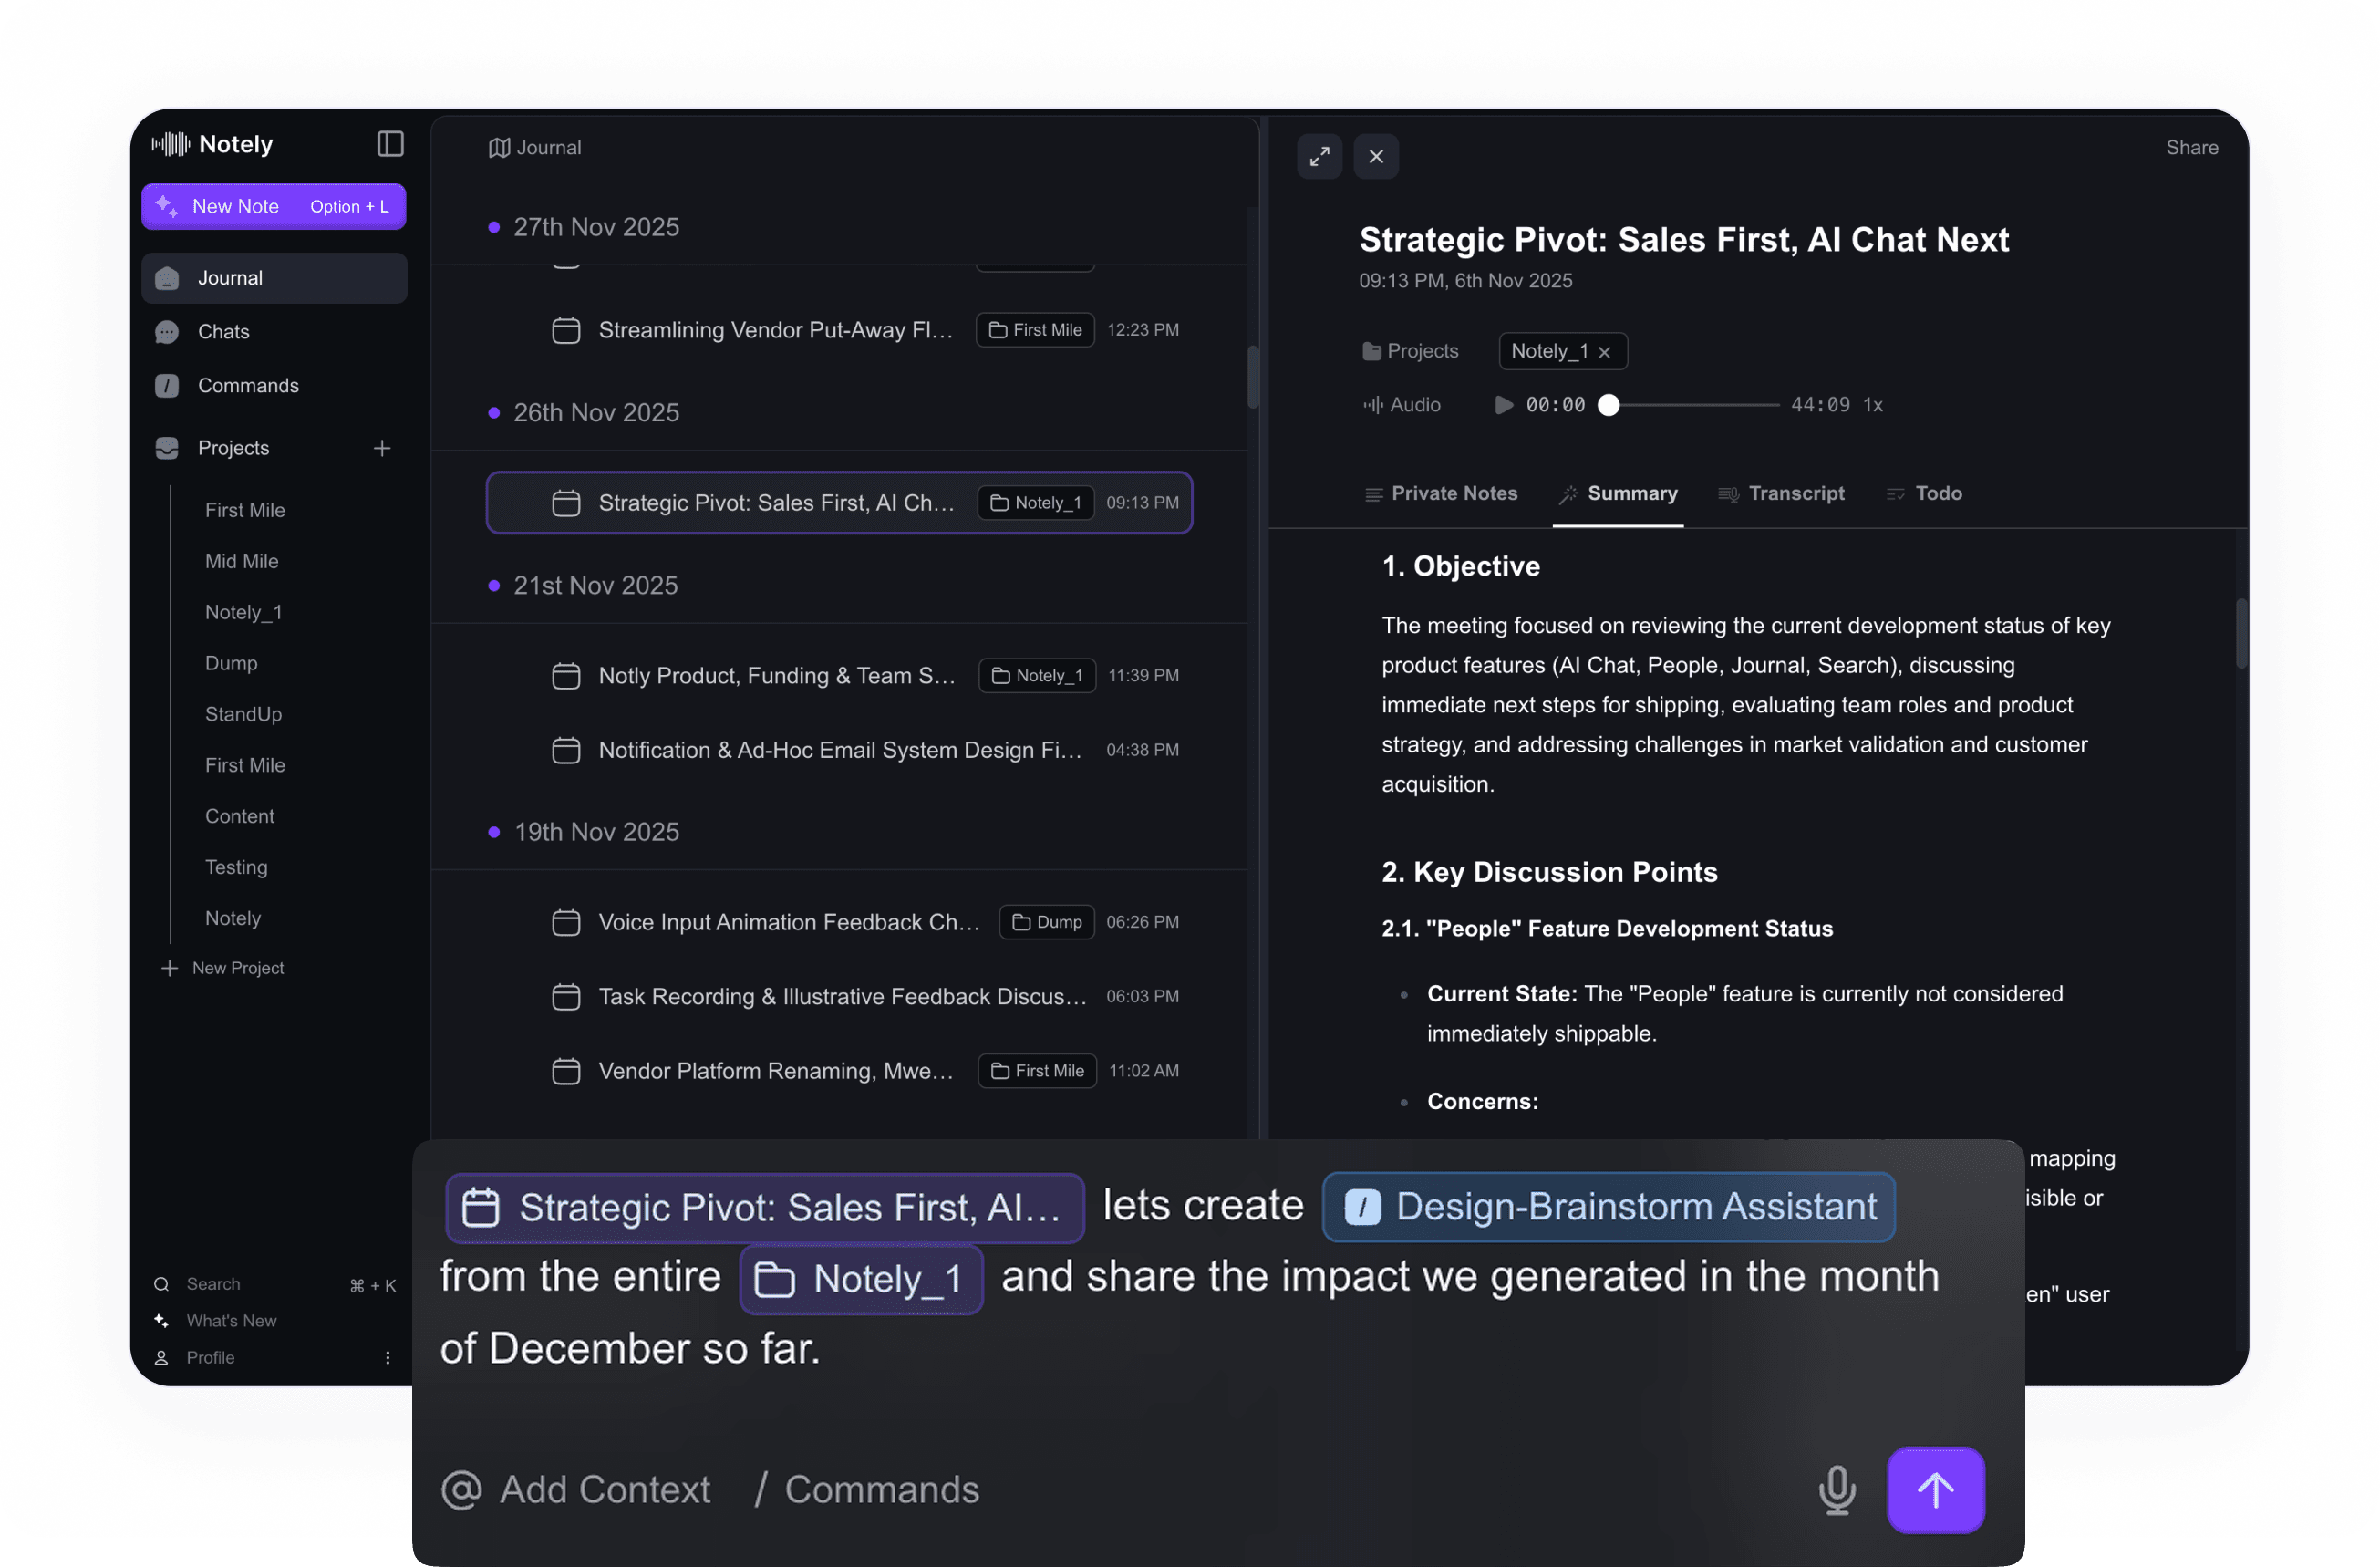Play the audio recording

click(x=1503, y=405)
